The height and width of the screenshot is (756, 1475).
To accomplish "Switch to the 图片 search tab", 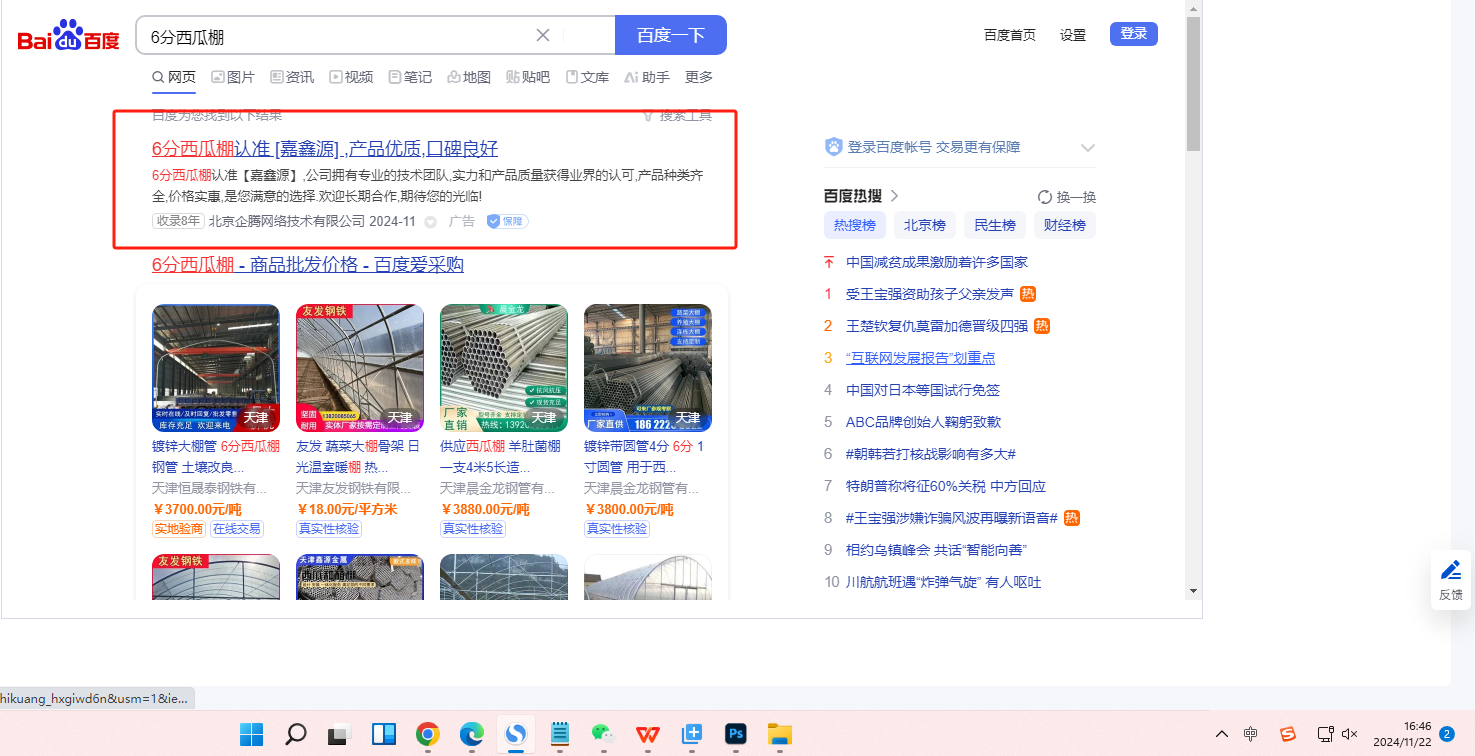I will tap(232, 77).
